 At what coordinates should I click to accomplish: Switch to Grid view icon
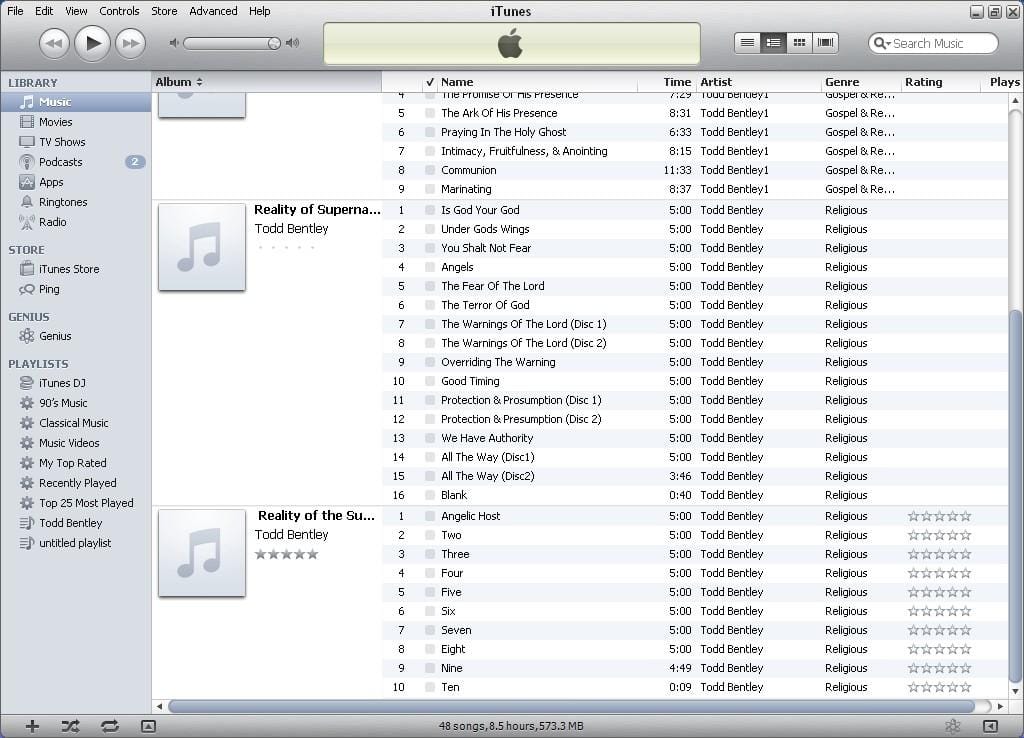pyautogui.click(x=799, y=42)
